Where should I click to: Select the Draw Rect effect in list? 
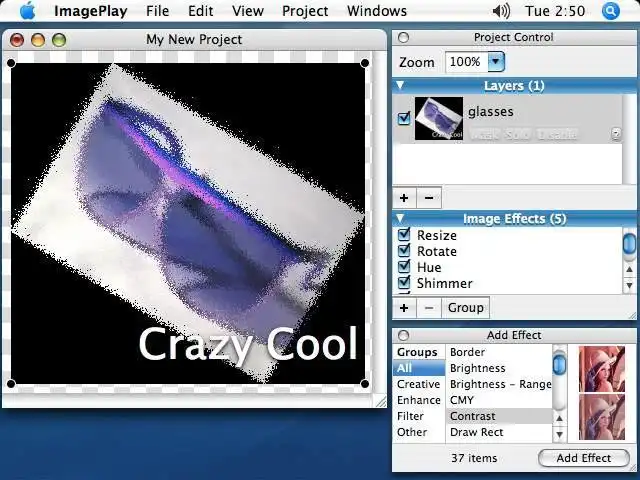499,432
